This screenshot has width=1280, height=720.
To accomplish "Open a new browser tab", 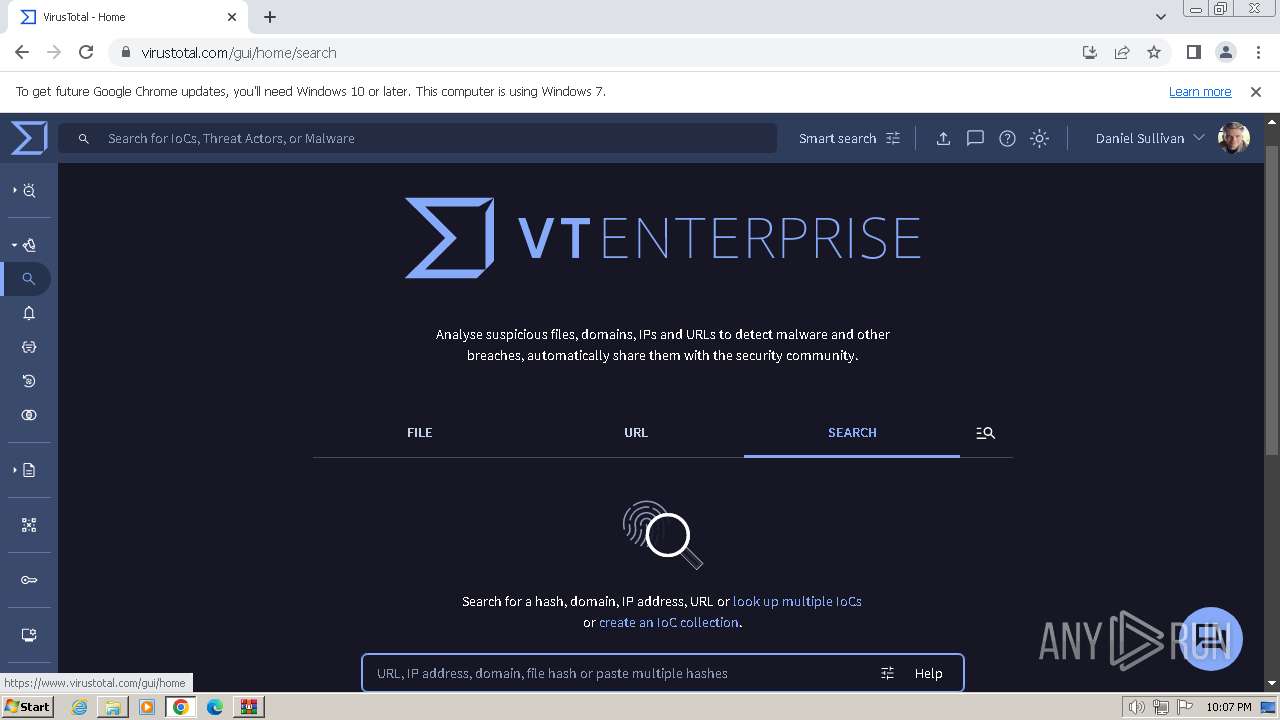I will coord(270,17).
